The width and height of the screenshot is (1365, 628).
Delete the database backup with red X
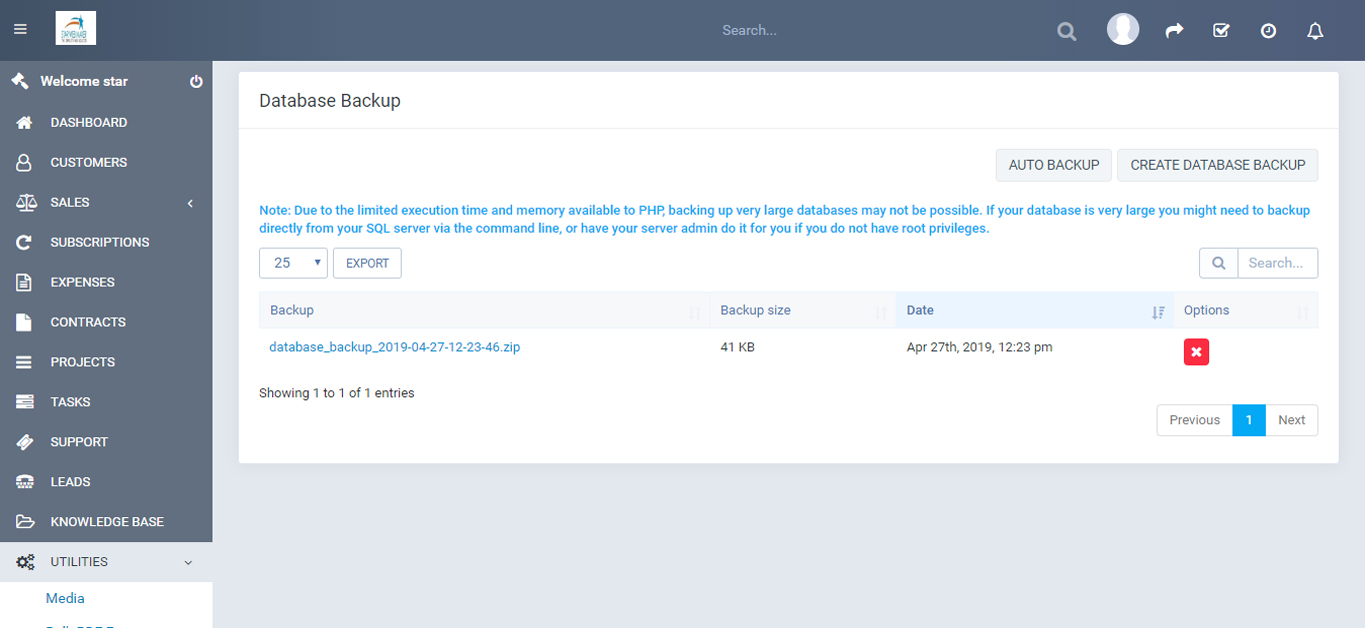coord(1196,352)
